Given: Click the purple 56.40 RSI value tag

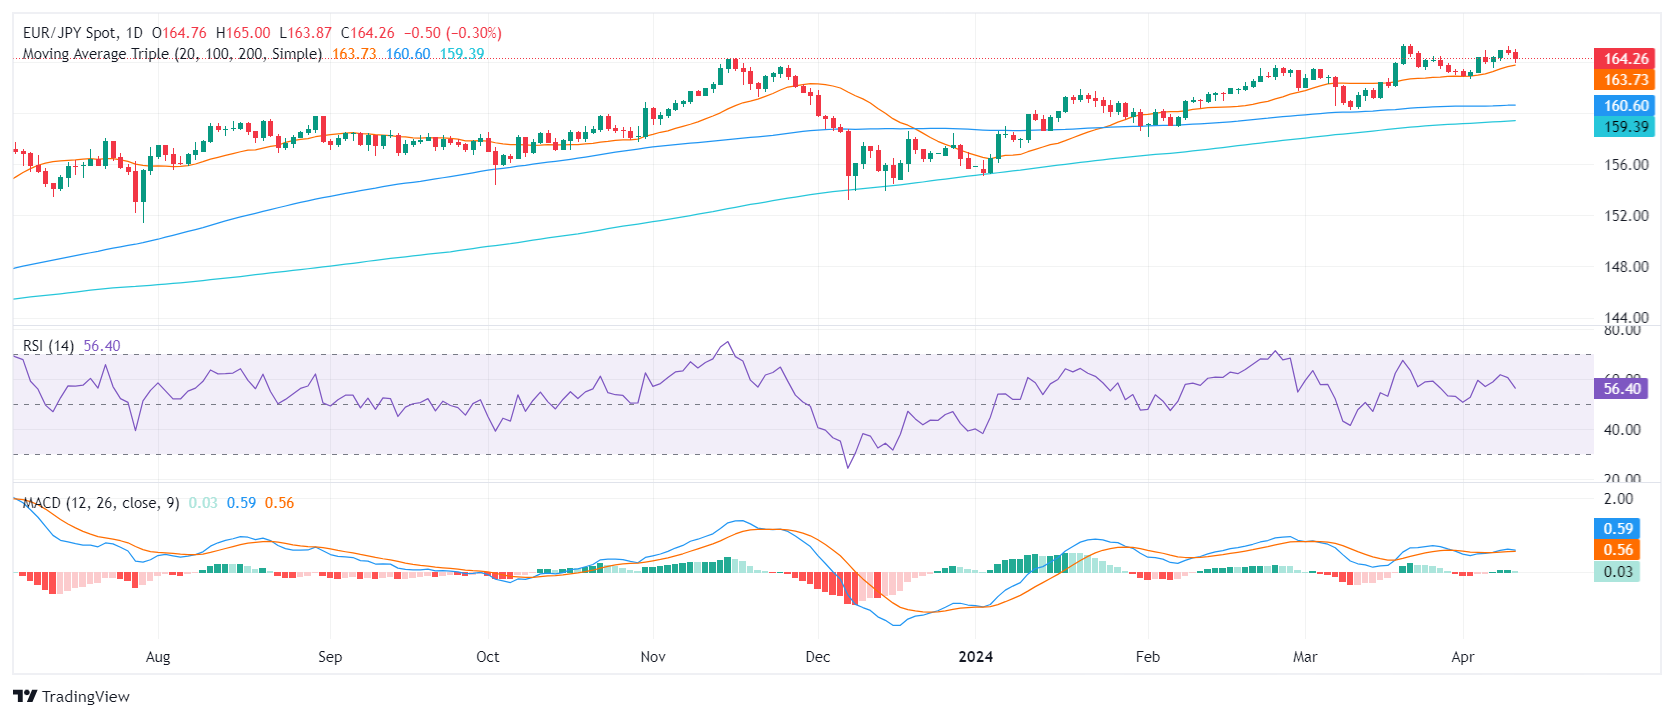Looking at the screenshot, I should pyautogui.click(x=1620, y=389).
